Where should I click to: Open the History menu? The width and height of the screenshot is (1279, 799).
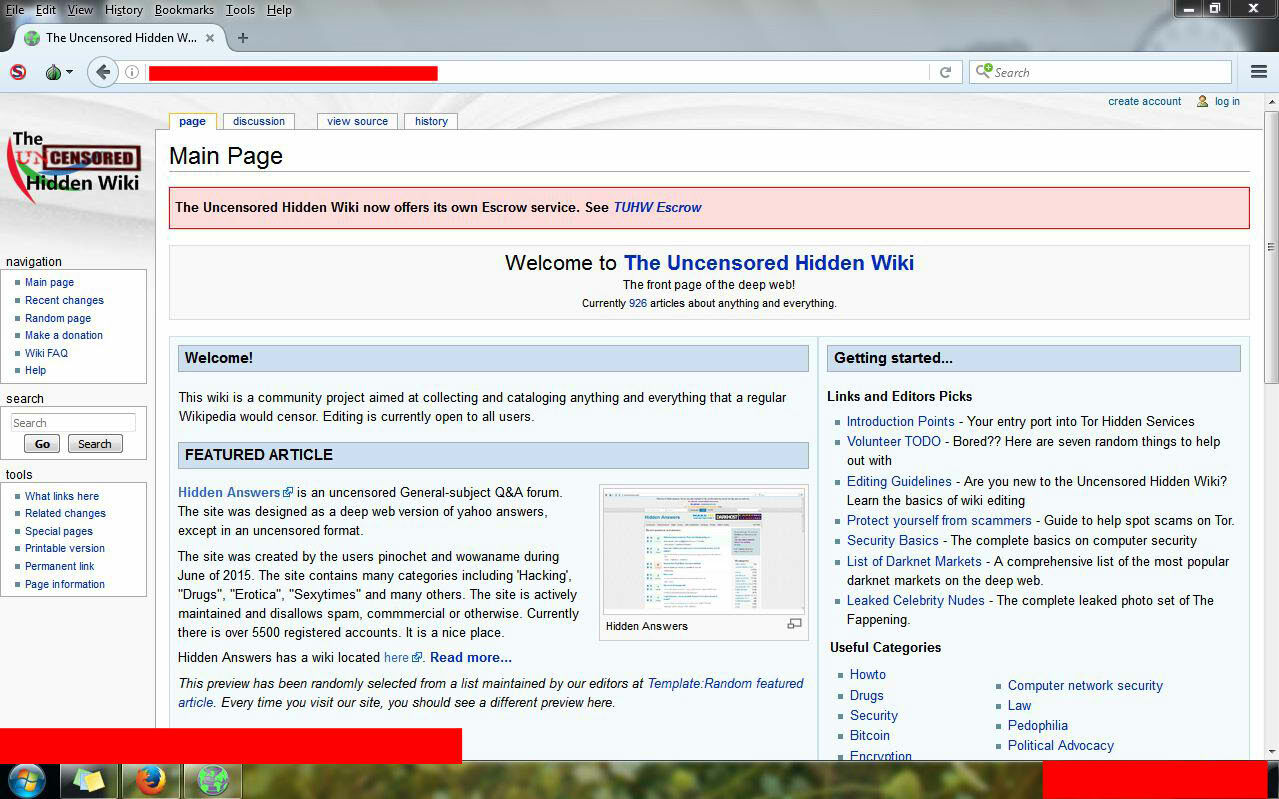point(124,10)
